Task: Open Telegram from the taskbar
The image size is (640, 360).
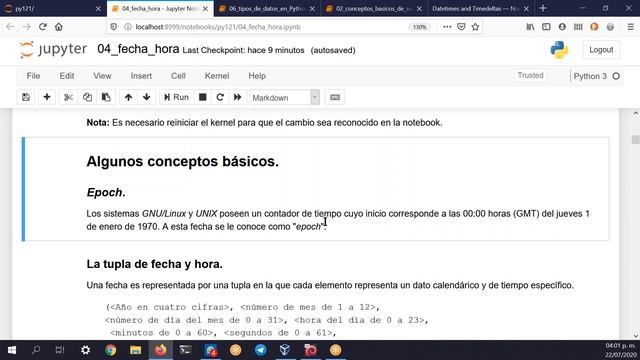Action: [x=260, y=350]
